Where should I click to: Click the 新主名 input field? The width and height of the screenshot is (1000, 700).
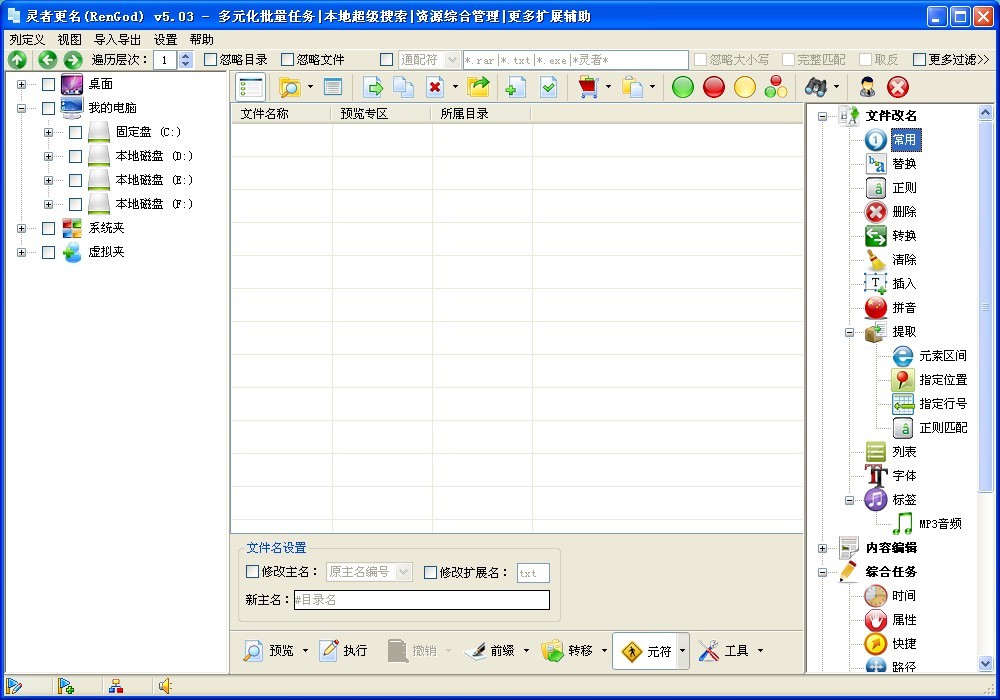tap(420, 600)
